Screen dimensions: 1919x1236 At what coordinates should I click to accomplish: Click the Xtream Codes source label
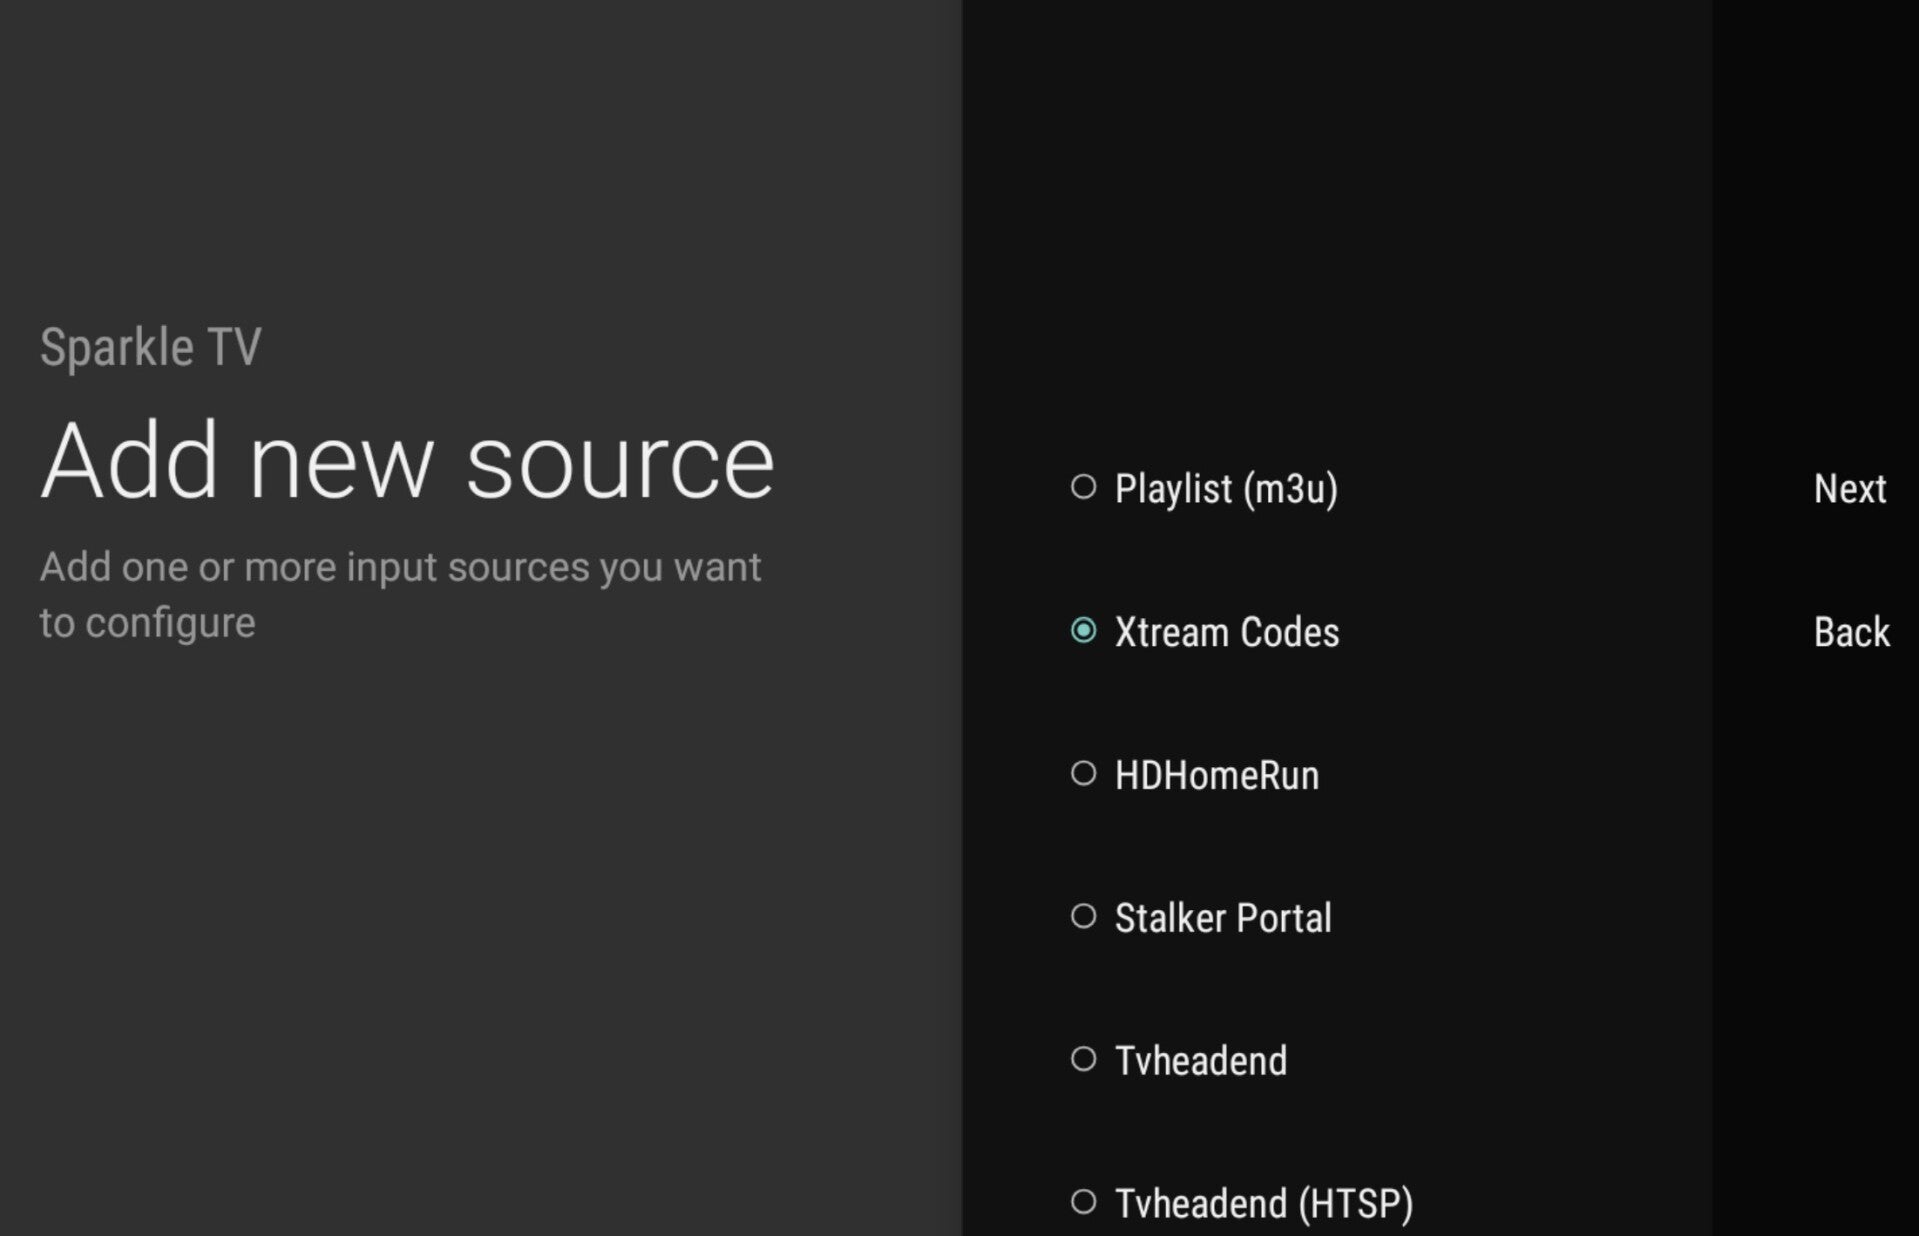pyautogui.click(x=1227, y=632)
